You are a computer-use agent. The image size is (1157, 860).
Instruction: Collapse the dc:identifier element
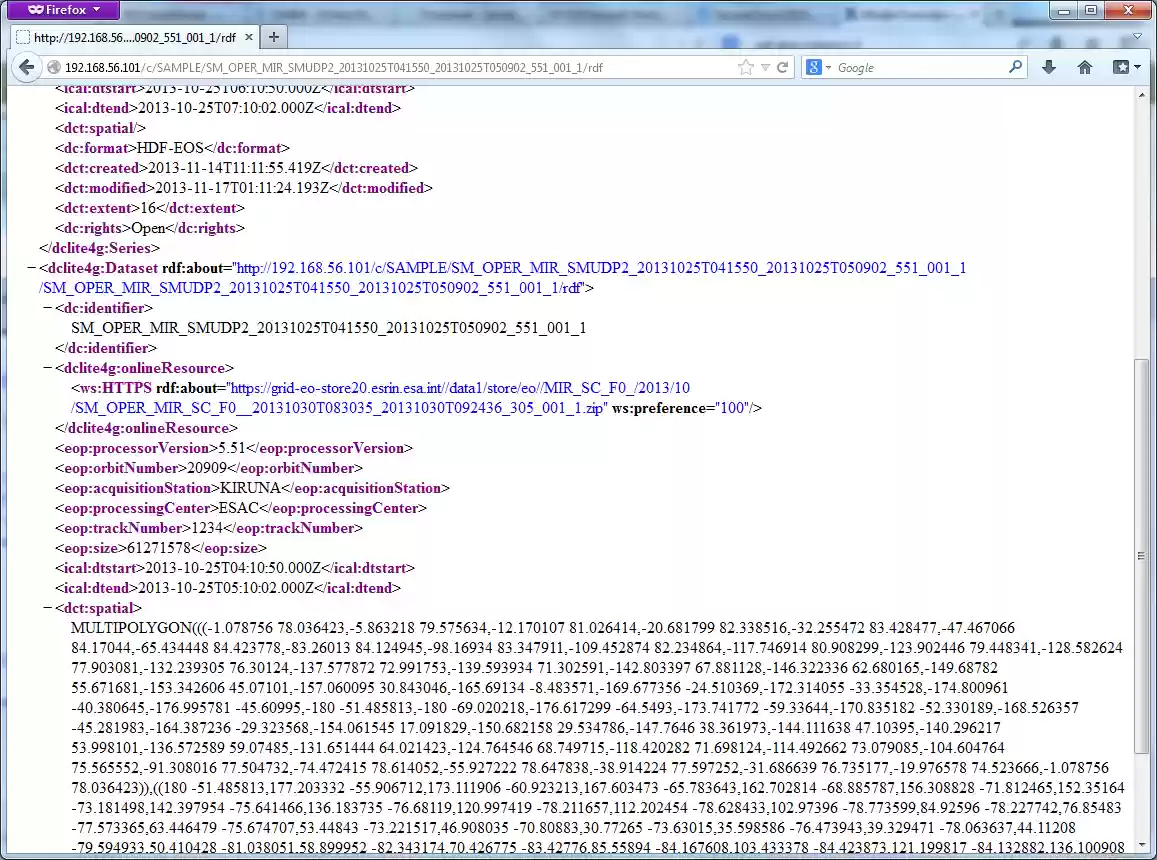(x=45, y=308)
